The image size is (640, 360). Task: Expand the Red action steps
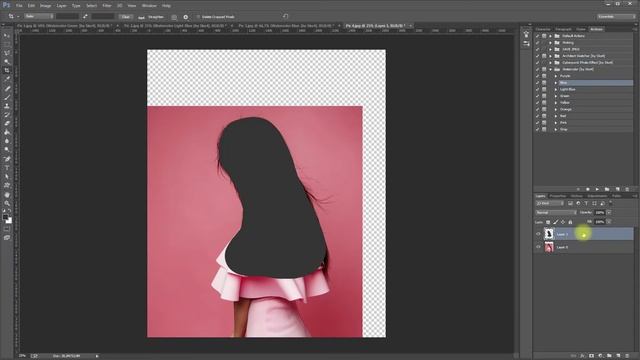click(x=556, y=116)
